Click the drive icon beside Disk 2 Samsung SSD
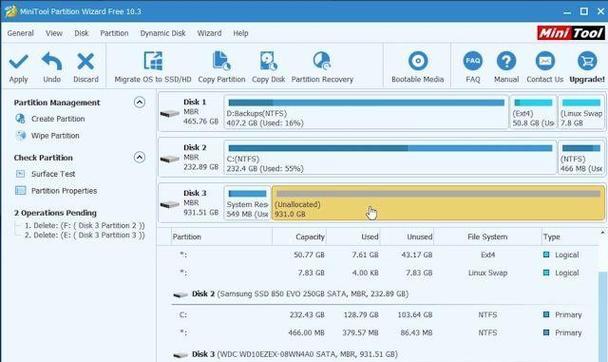Screen dimensions: 608x362 coord(181,295)
